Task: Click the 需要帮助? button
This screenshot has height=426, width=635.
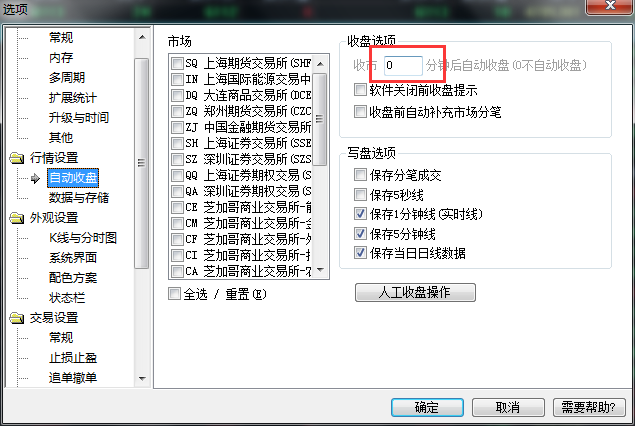Action: 589,407
